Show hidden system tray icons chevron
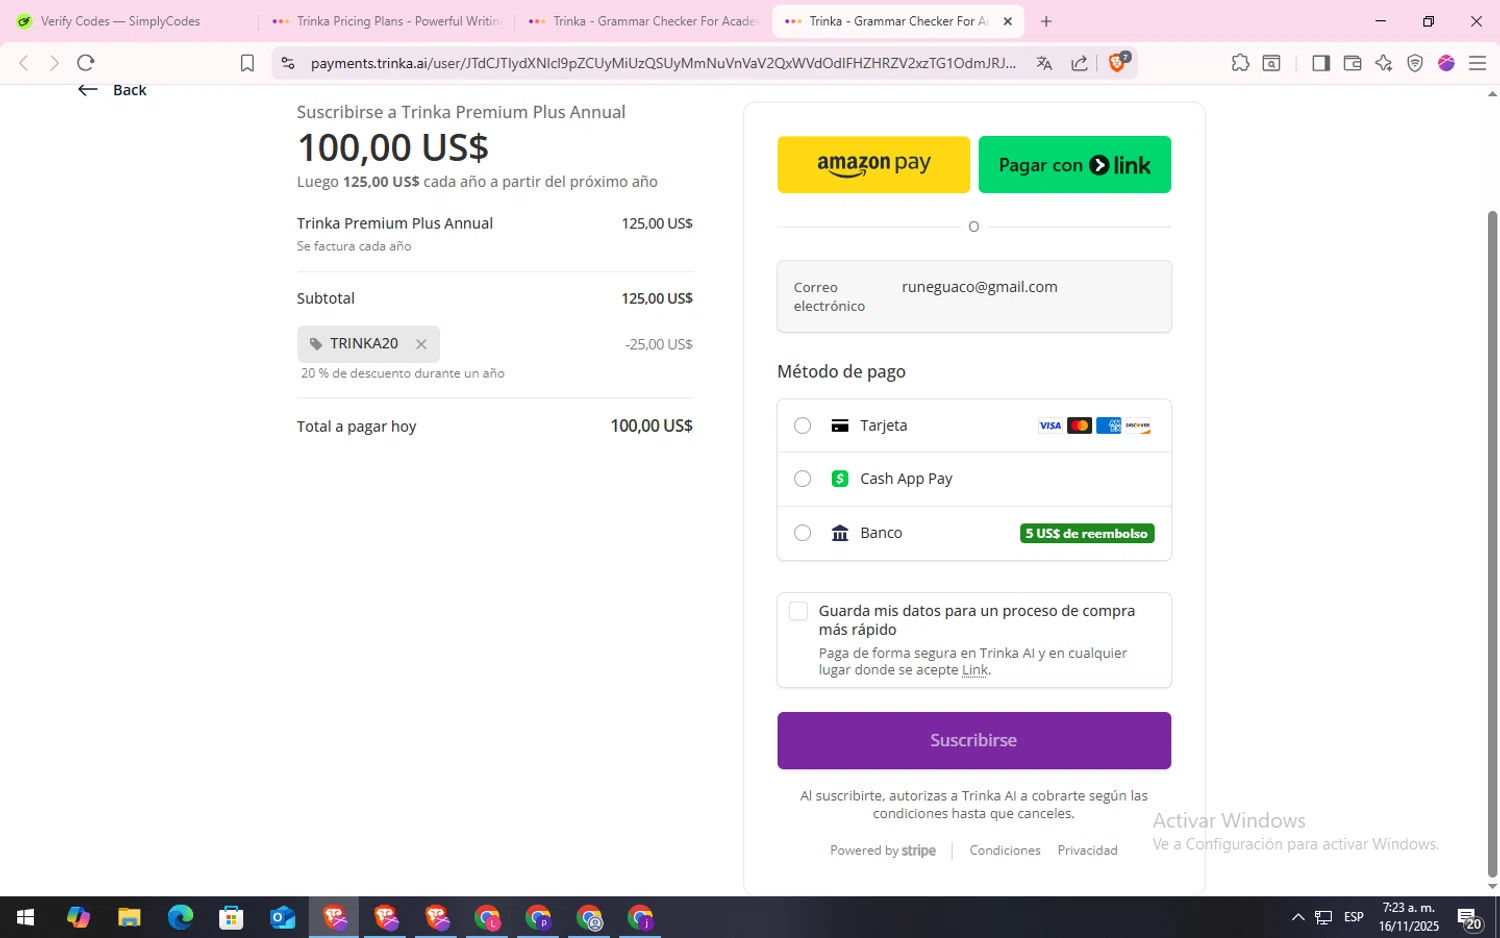Image resolution: width=1500 pixels, height=938 pixels. (1298, 917)
